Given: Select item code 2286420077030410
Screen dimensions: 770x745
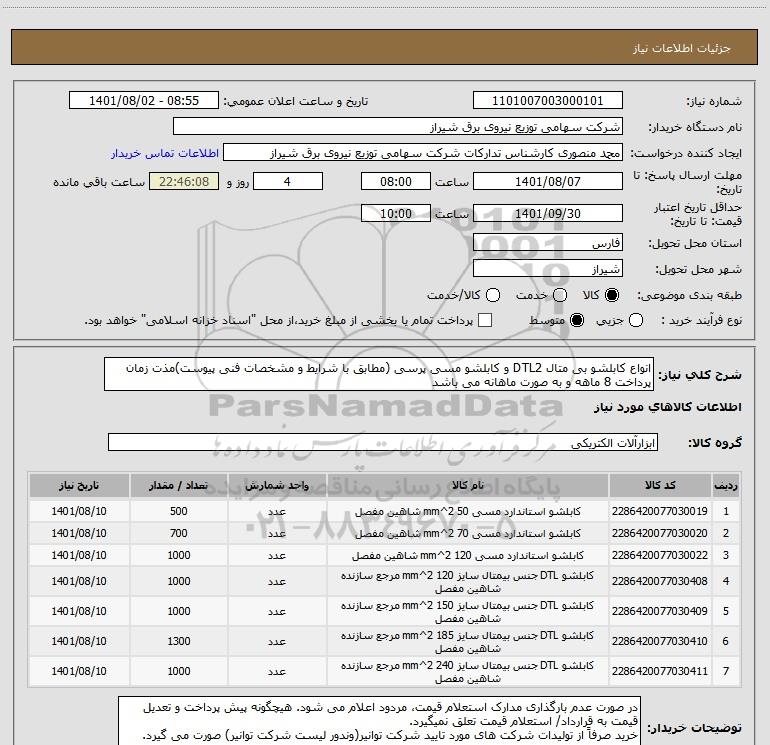Looking at the screenshot, I should pyautogui.click(x=660, y=641).
